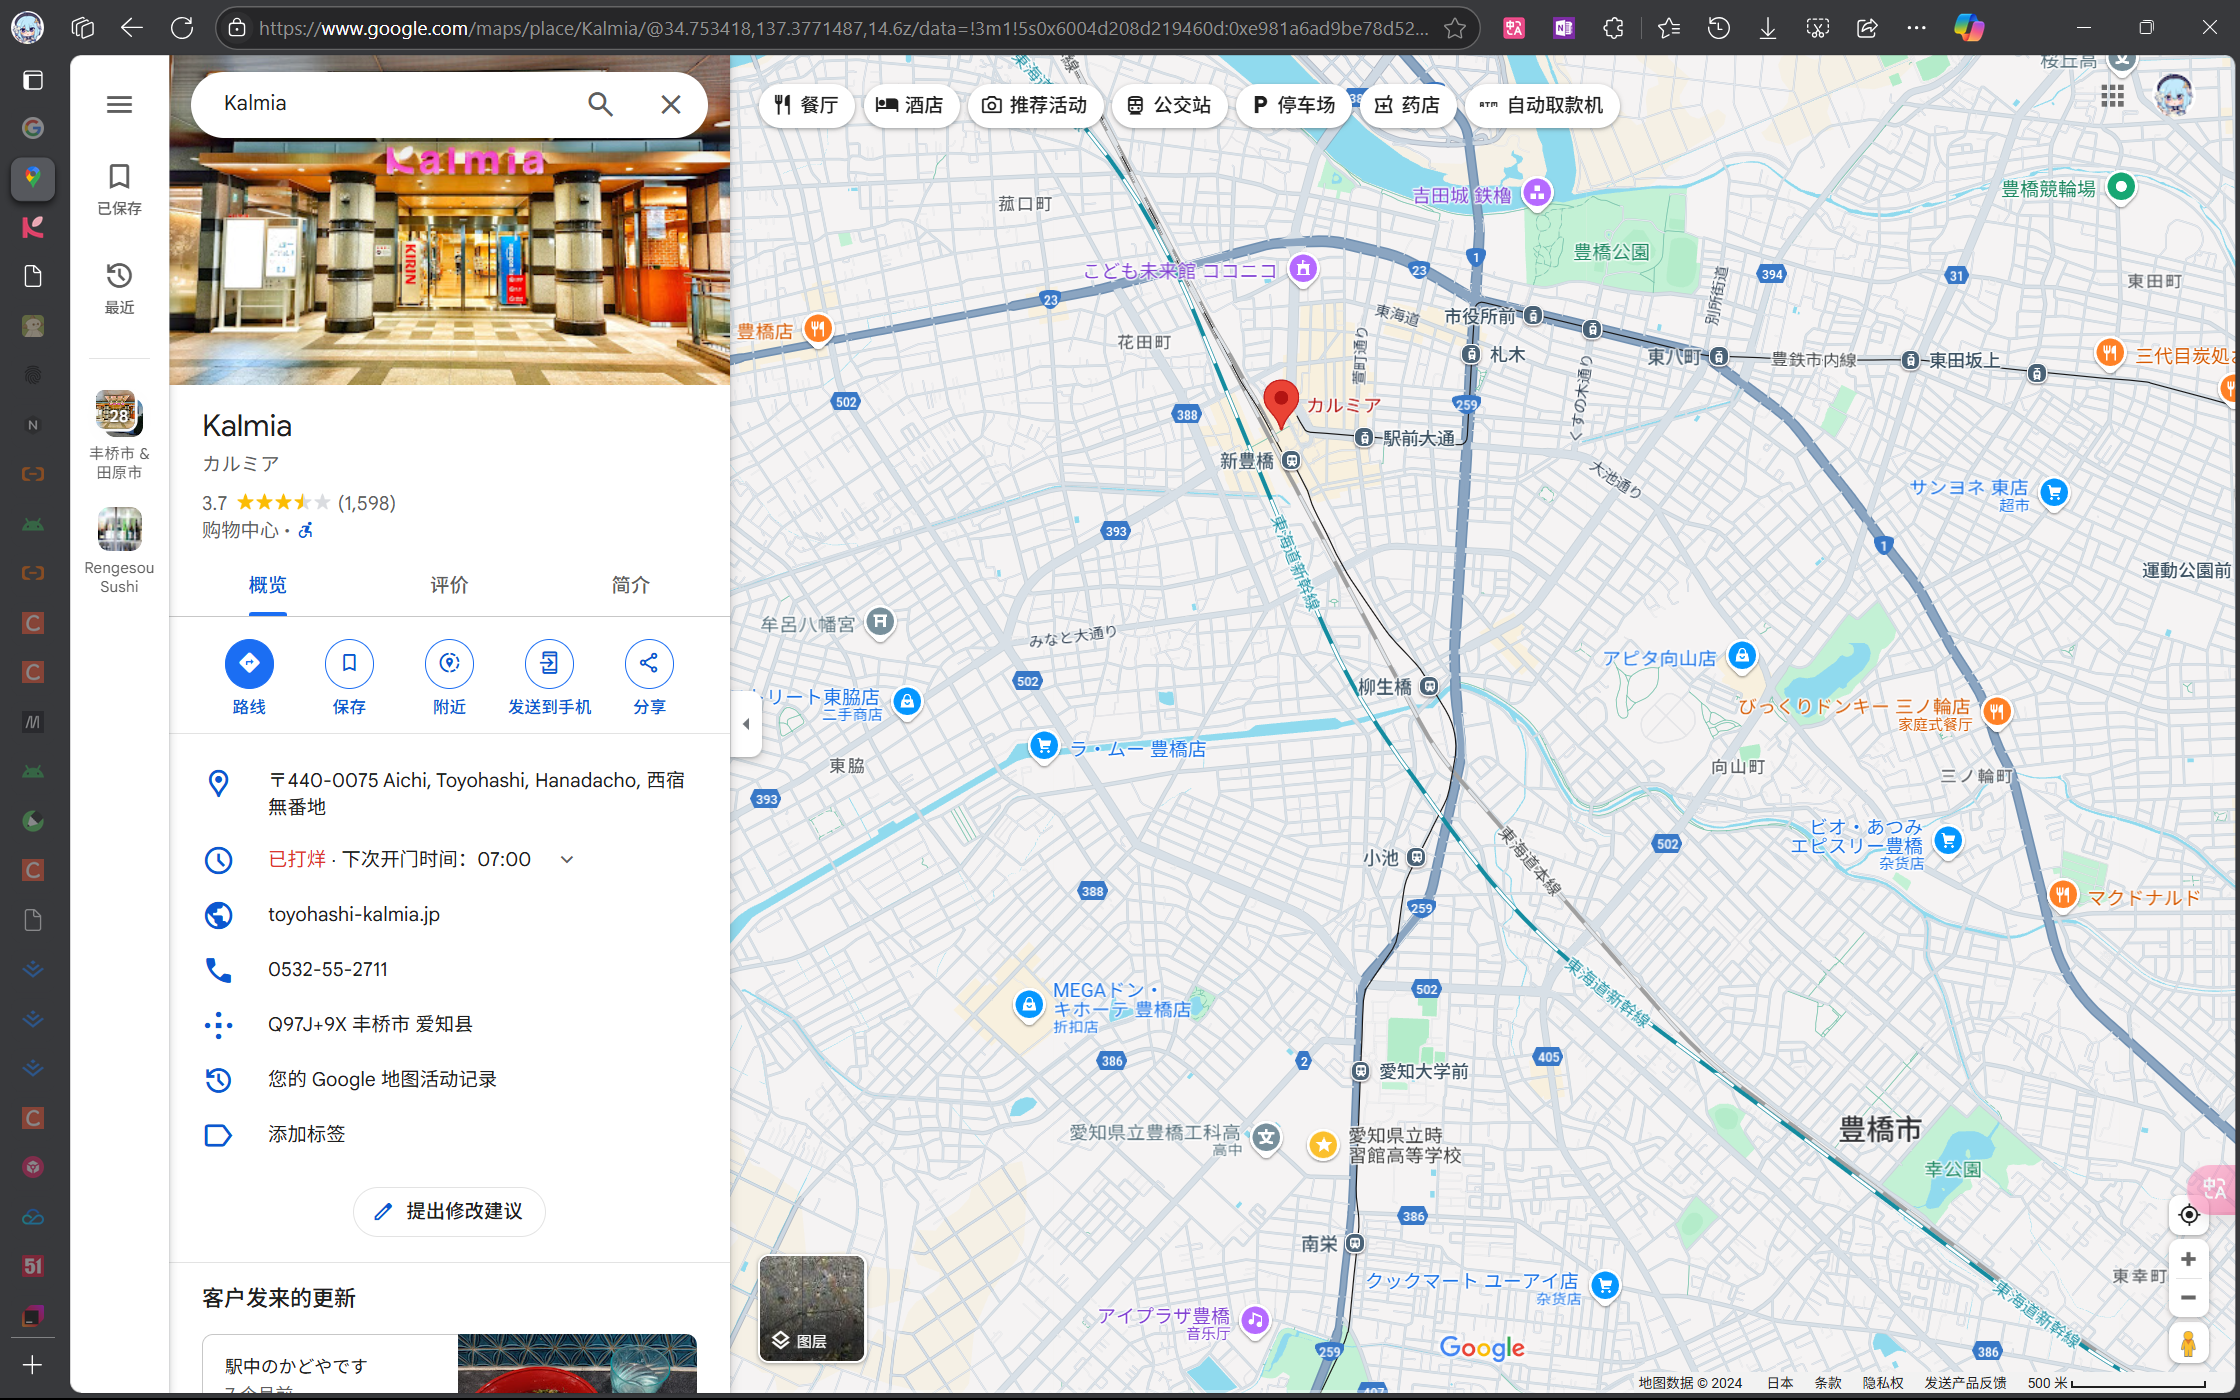Click the Directions (路线) button
This screenshot has width=2240, height=1400.
click(x=249, y=678)
